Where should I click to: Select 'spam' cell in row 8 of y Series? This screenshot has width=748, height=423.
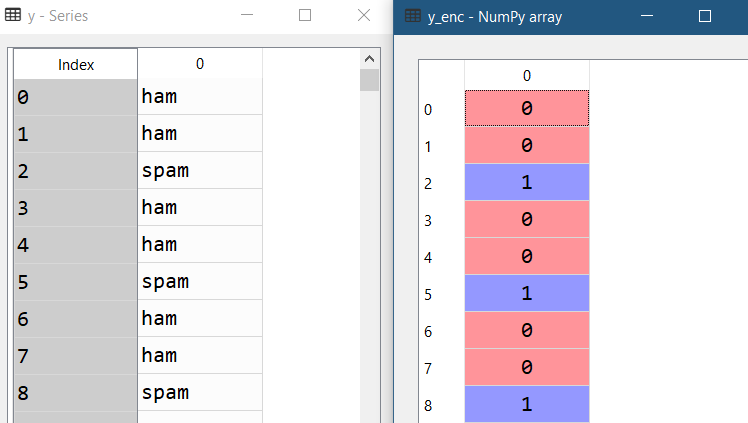tap(200, 392)
